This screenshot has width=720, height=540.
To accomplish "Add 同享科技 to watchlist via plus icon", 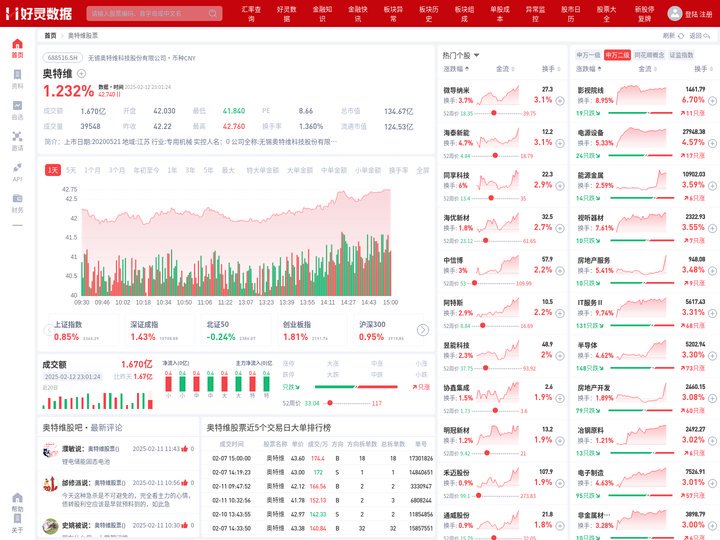I will point(560,186).
